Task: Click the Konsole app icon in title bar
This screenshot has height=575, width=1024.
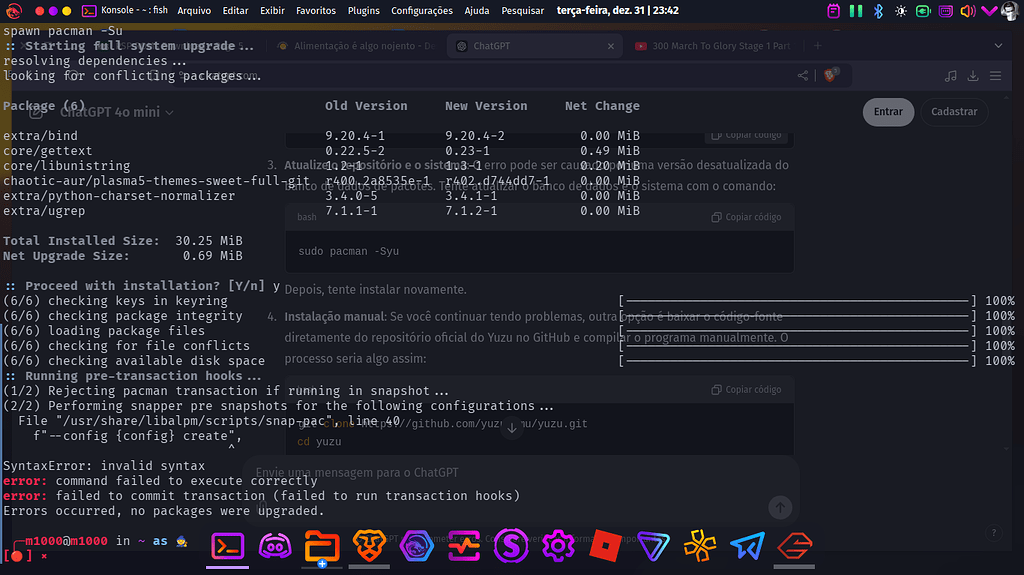Action: 89,11
